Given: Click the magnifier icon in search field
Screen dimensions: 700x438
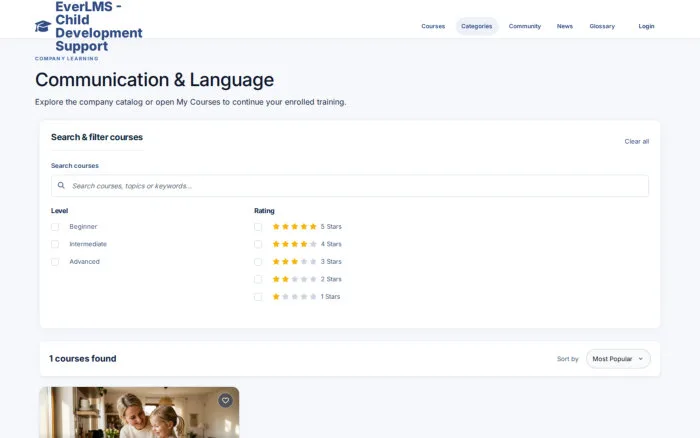Looking at the screenshot, I should coord(61,185).
